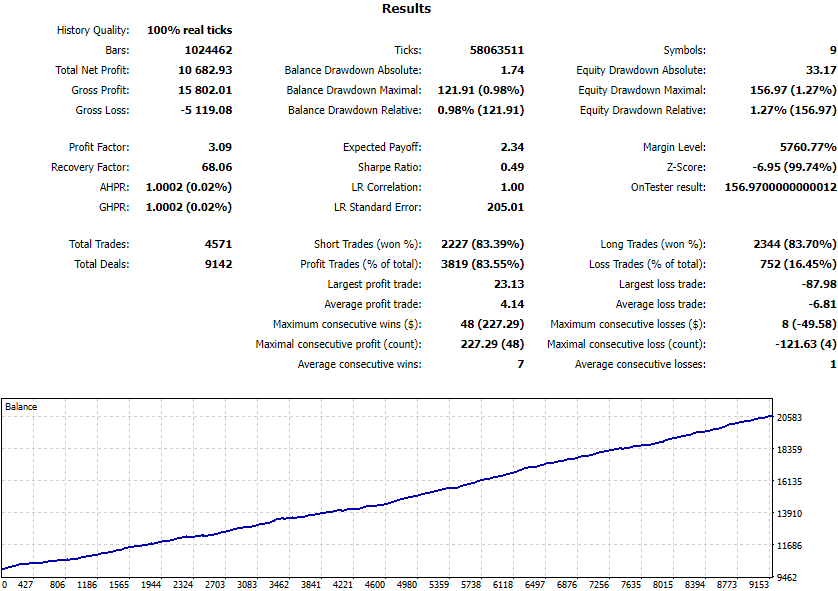This screenshot has width=838, height=591.
Task: Click the Ticks value 58063511
Action: (x=497, y=50)
